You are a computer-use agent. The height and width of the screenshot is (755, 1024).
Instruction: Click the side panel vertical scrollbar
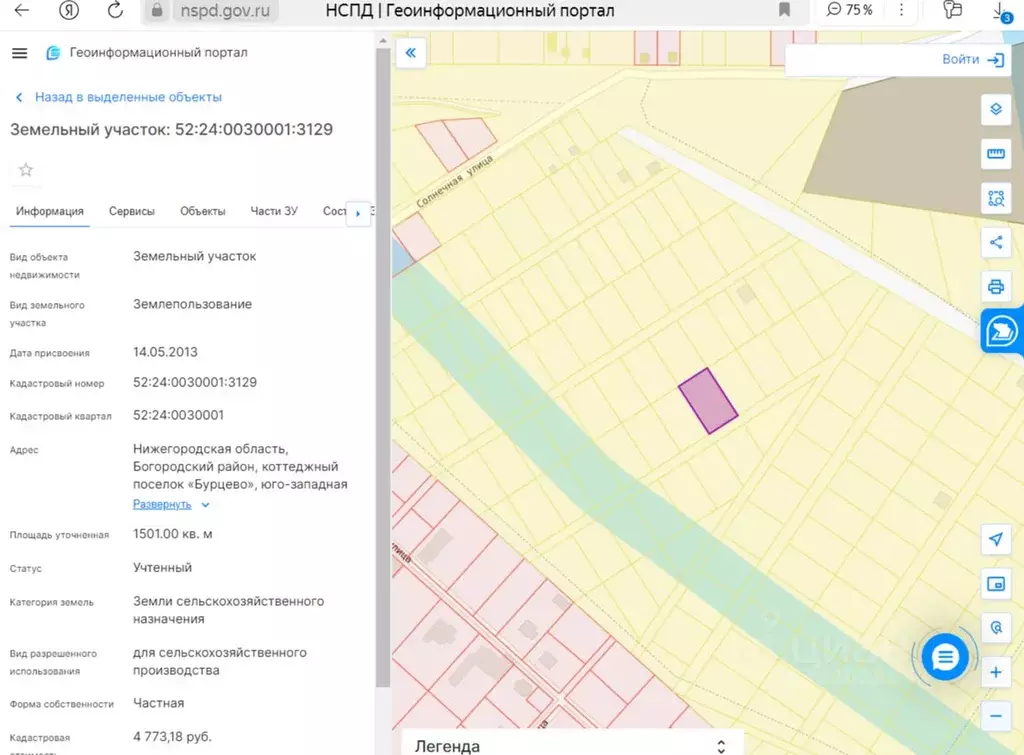(383, 366)
